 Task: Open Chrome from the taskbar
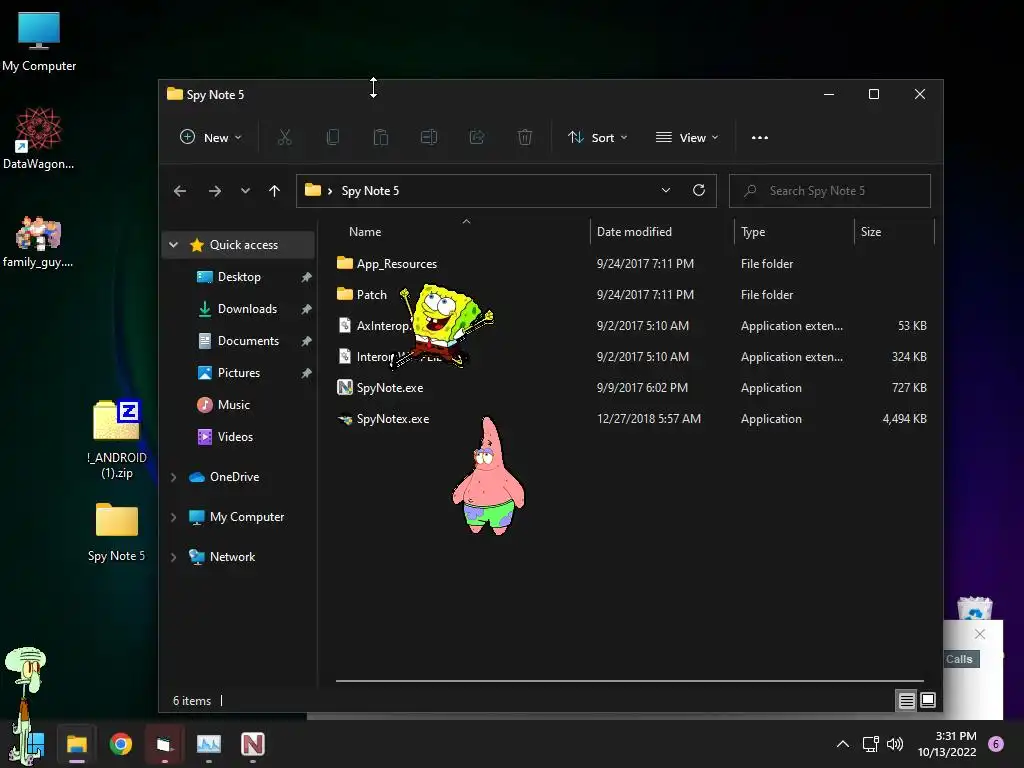pos(120,744)
